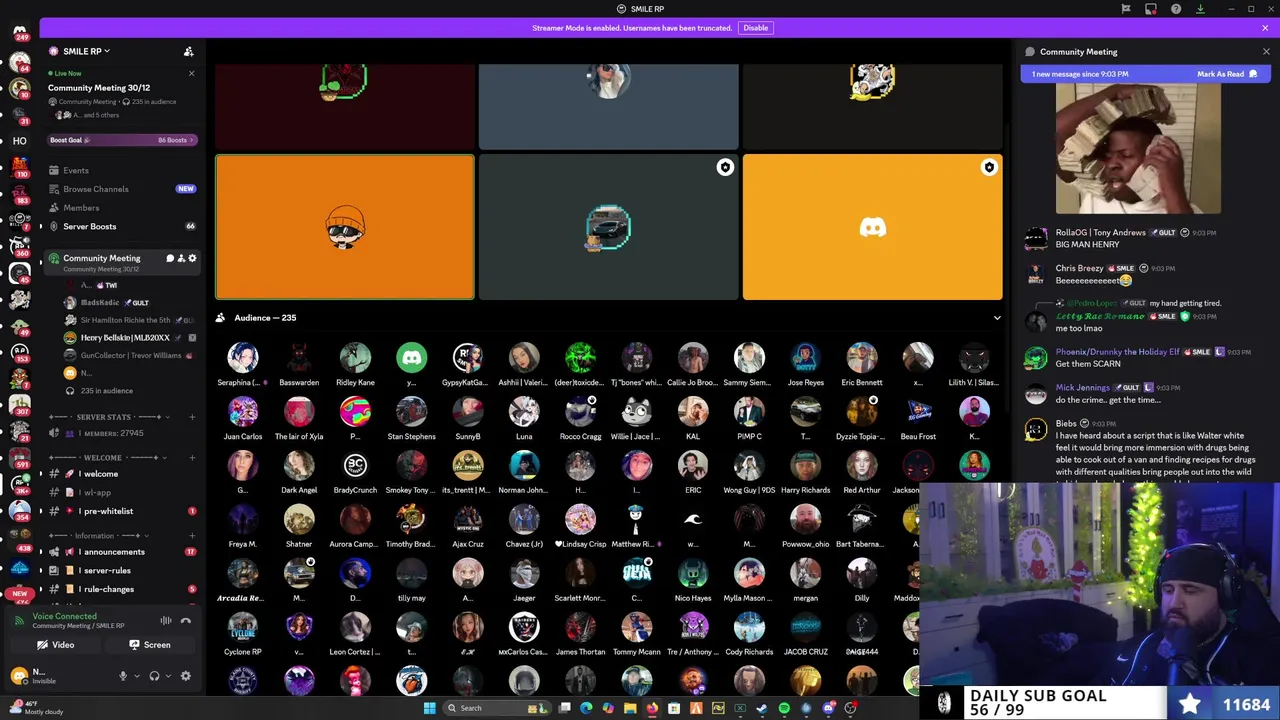Click Disable on the Streamer Mode banner
The image size is (1280, 720).
756,28
